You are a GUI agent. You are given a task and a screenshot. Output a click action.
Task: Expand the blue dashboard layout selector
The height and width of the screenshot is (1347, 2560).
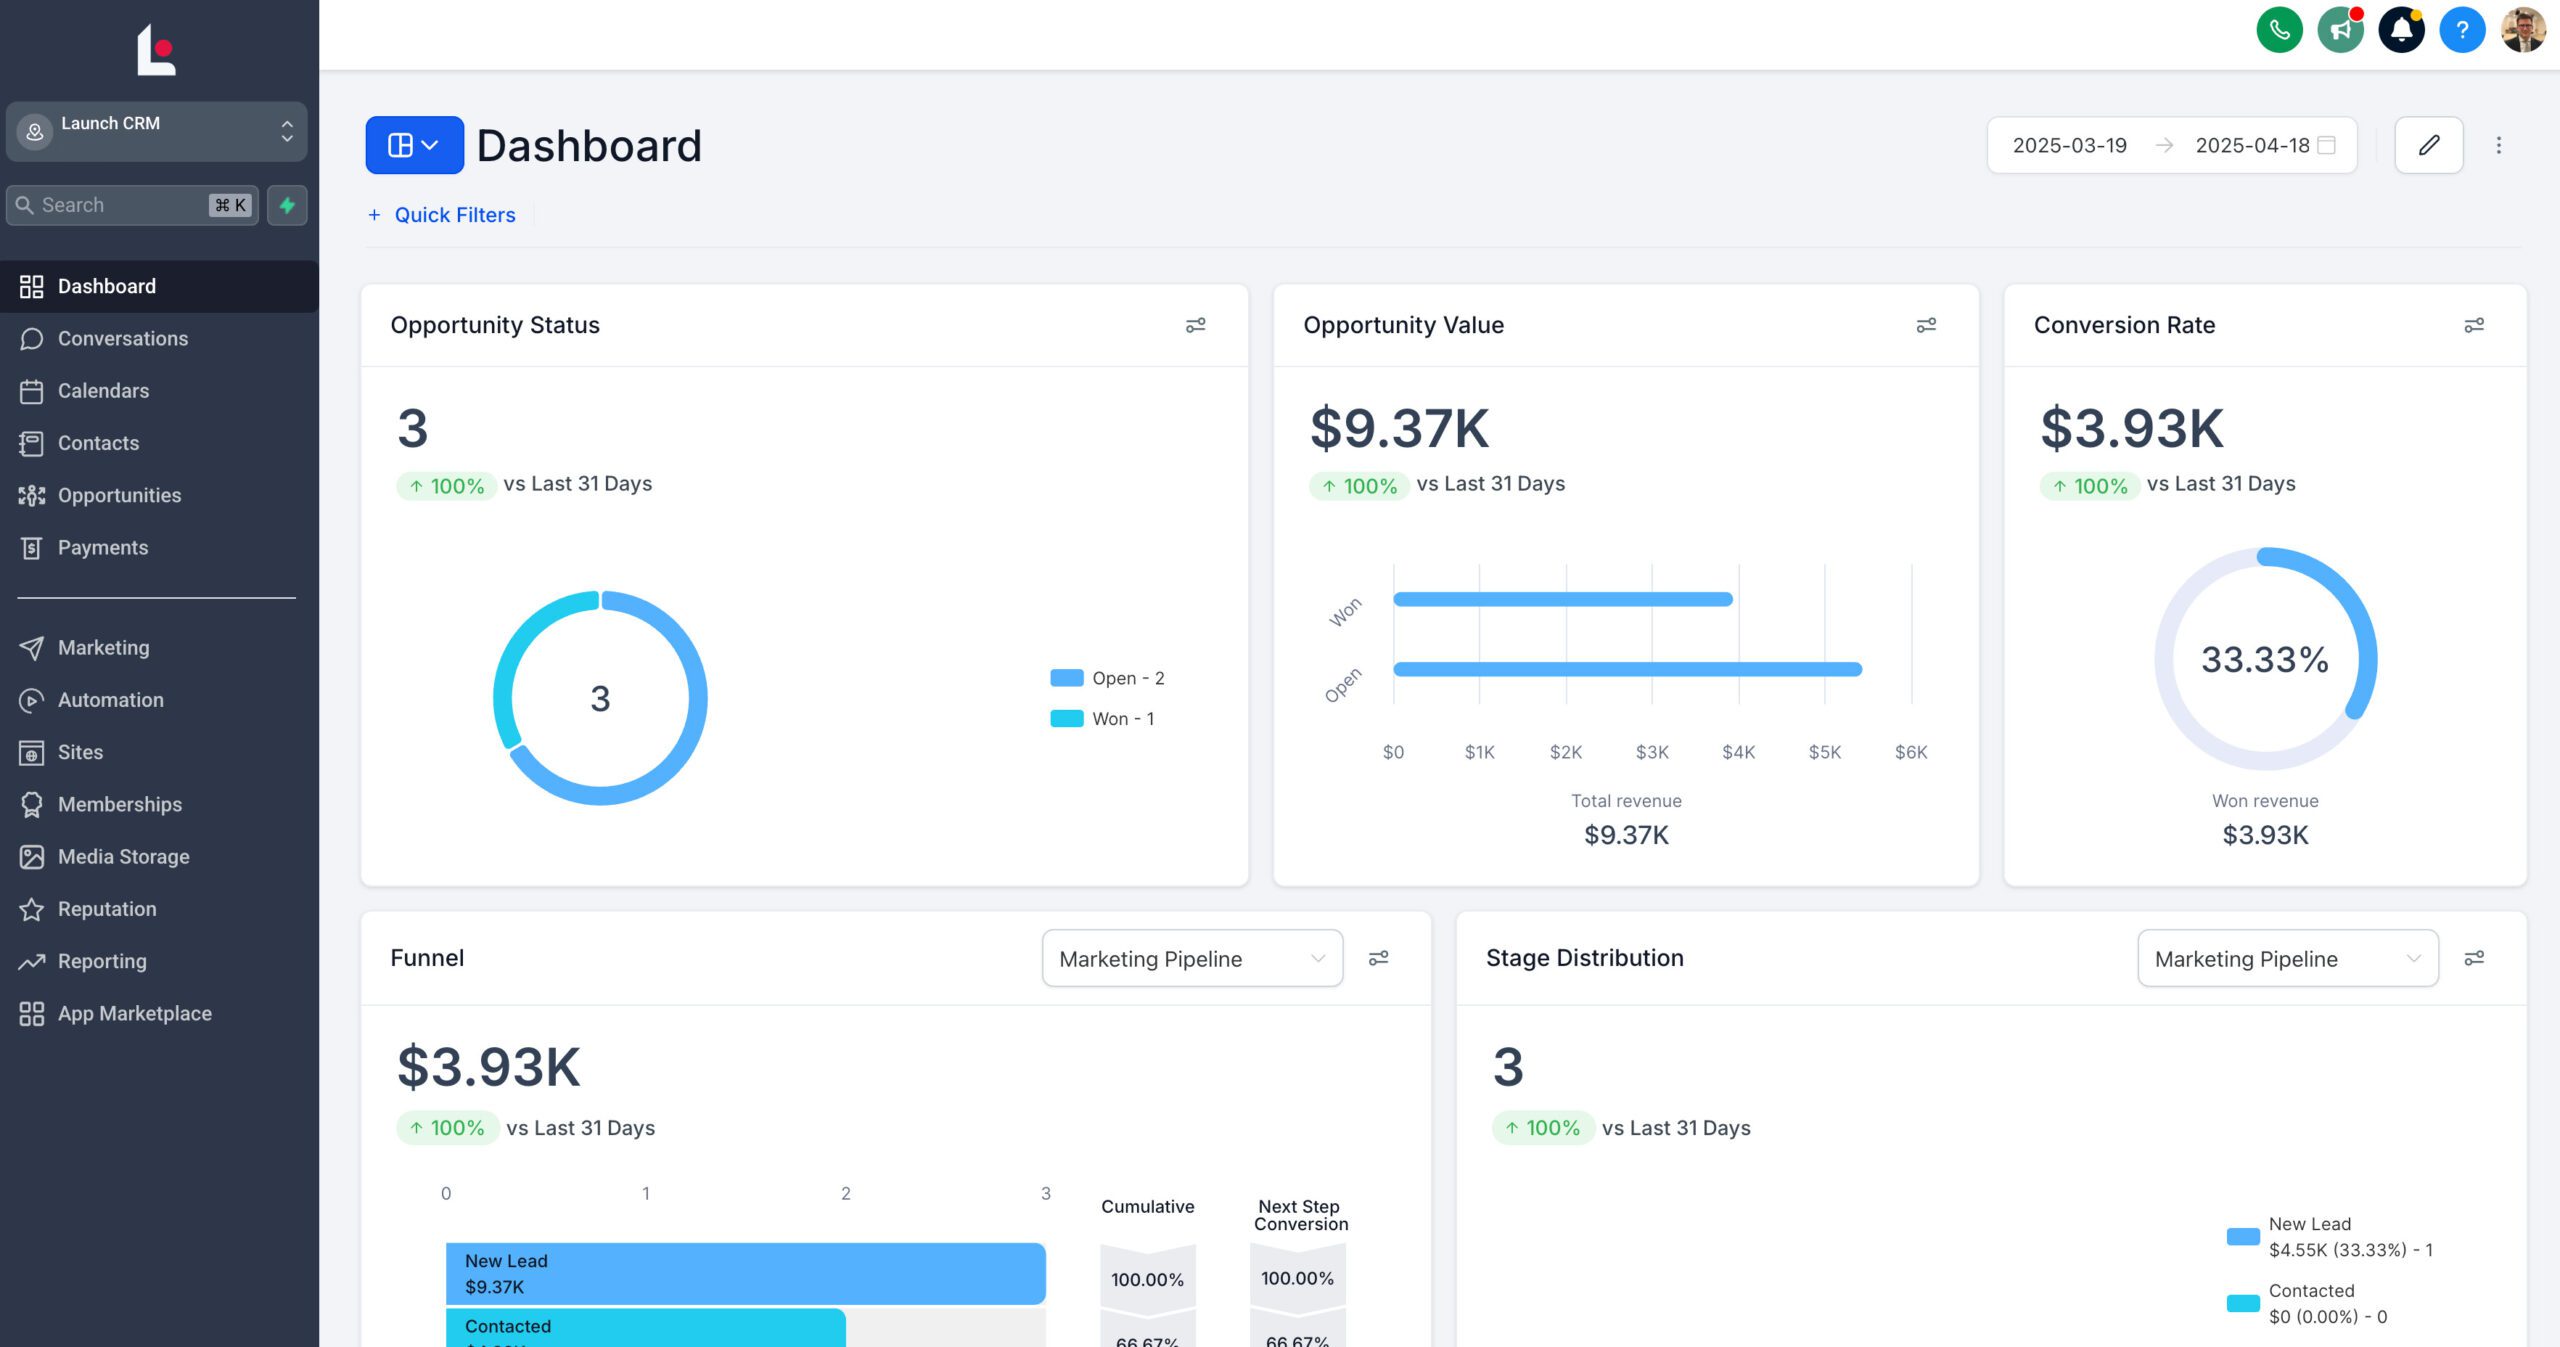click(x=414, y=145)
